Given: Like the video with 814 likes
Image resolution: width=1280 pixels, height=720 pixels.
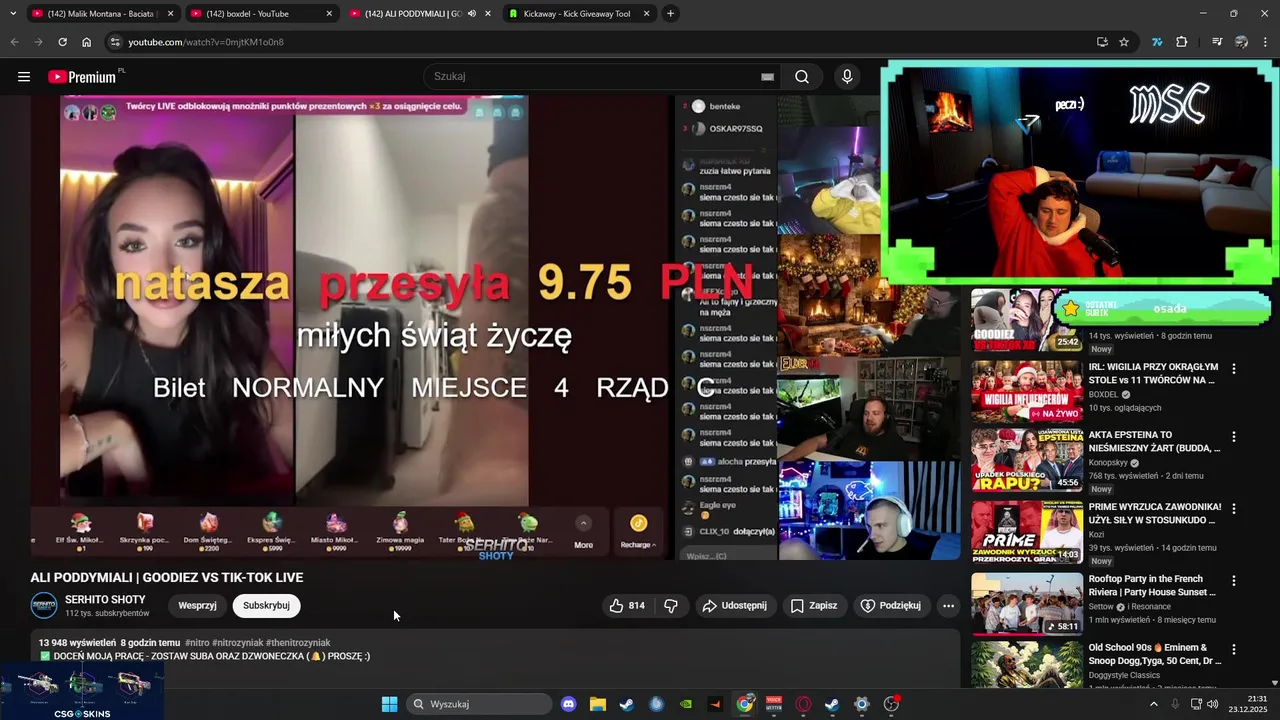Looking at the screenshot, I should tap(628, 605).
